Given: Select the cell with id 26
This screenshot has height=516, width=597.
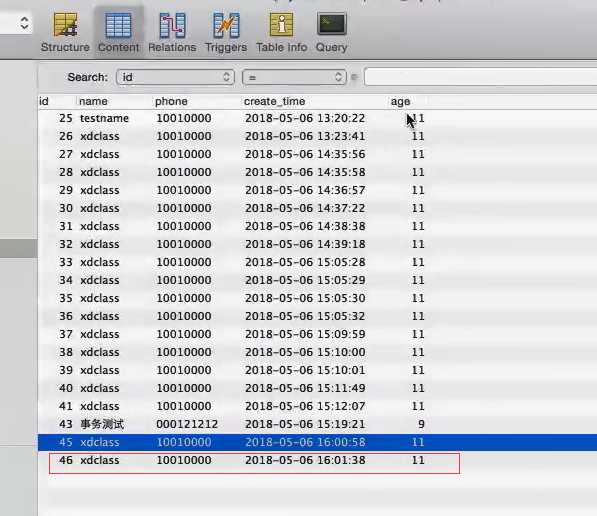Looking at the screenshot, I should [x=65, y=136].
